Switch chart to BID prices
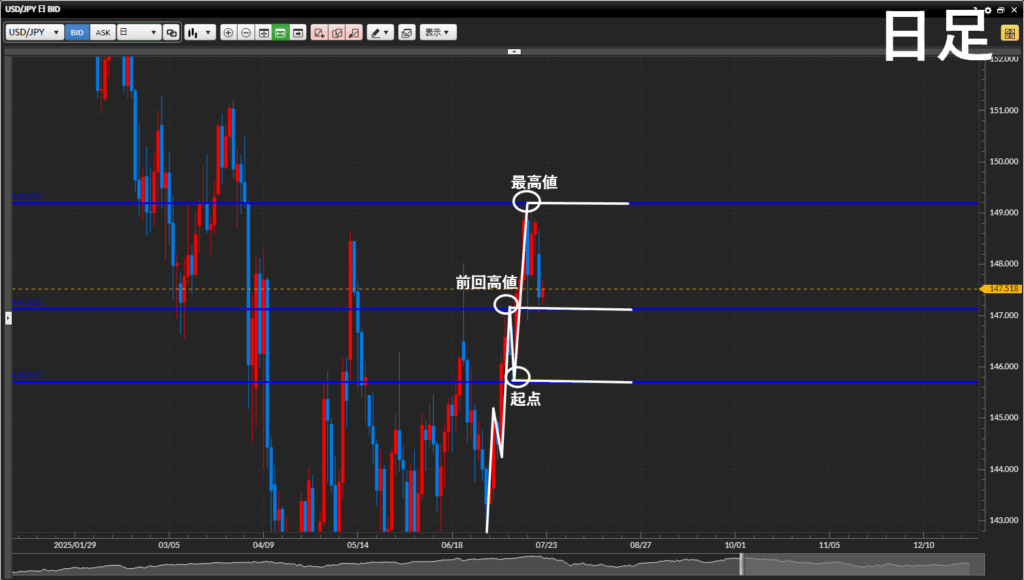 (77, 32)
